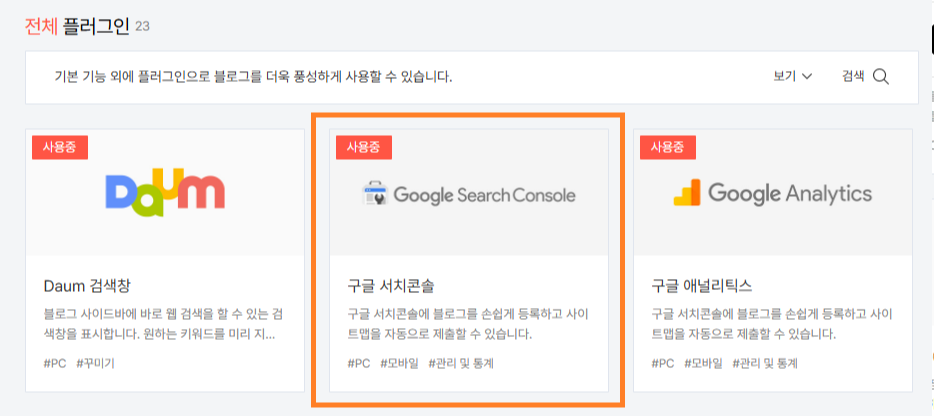Screen dimensions: 934x416
Task: Open the 보기 view dropdown
Action: 793,76
